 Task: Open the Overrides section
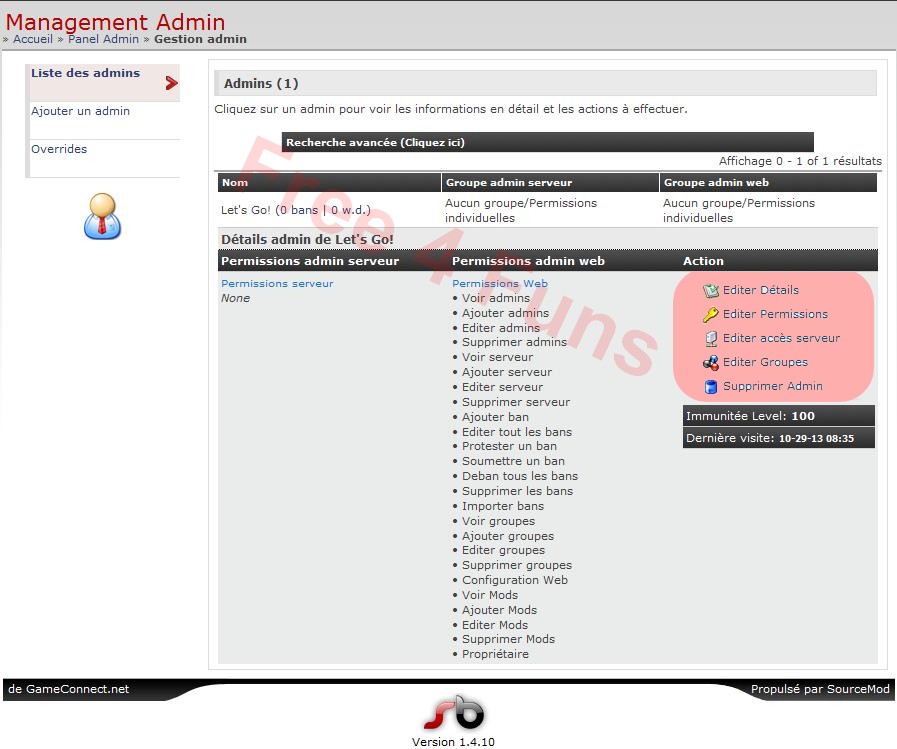(x=58, y=149)
